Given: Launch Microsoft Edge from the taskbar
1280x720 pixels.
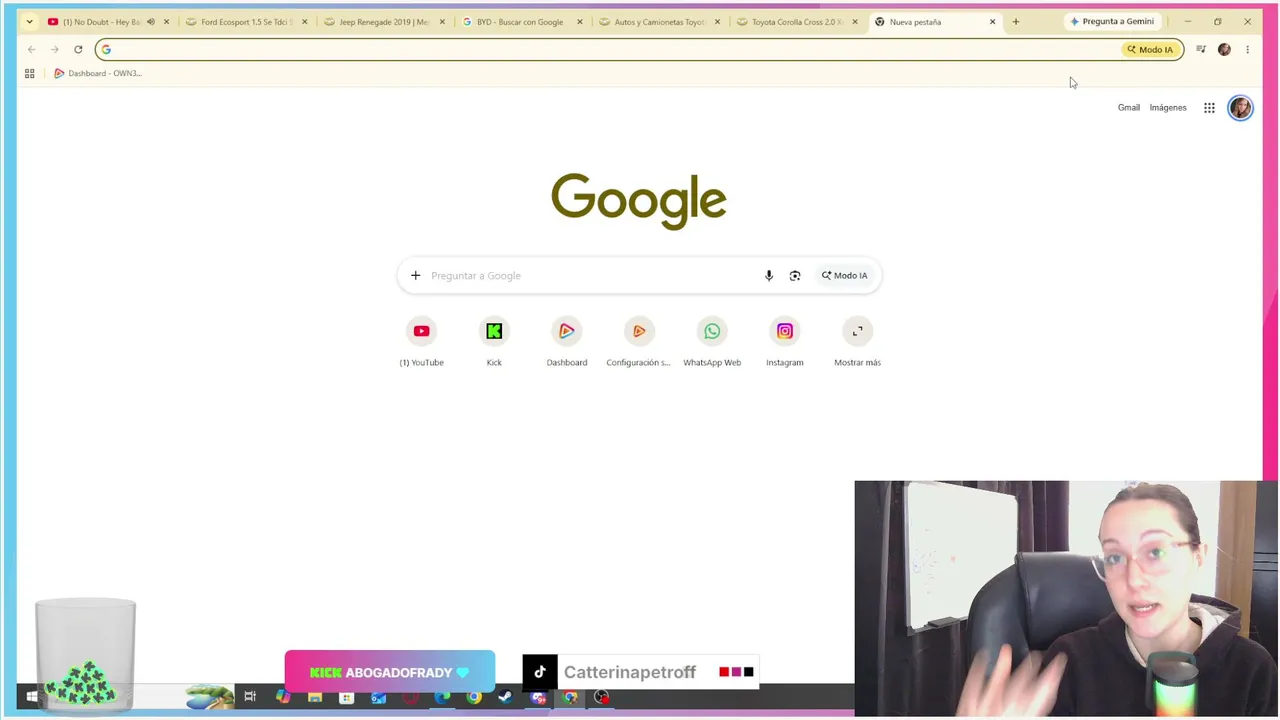Looking at the screenshot, I should click(442, 697).
